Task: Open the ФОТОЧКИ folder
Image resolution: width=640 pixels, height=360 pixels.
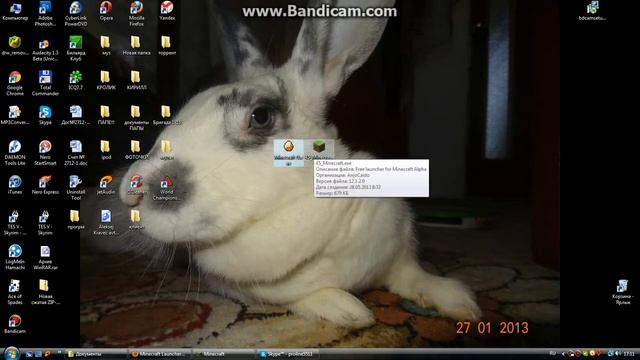Action: tap(136, 150)
